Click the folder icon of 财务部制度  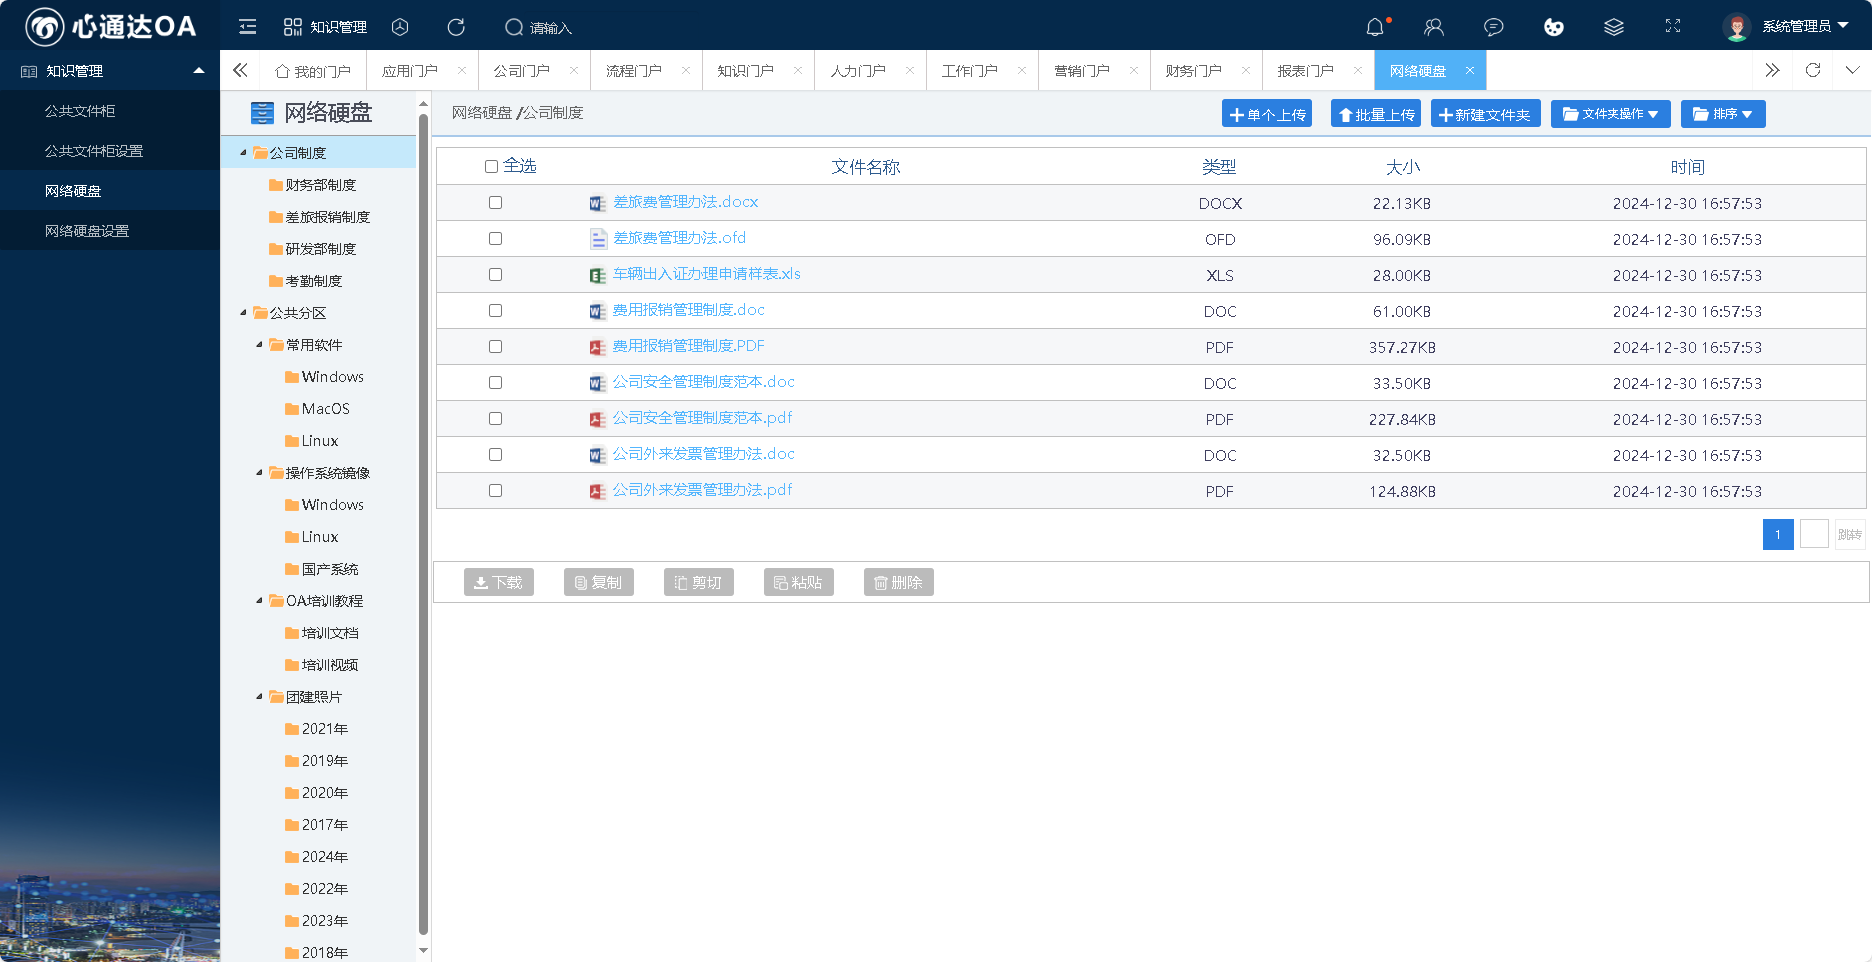[x=276, y=185]
